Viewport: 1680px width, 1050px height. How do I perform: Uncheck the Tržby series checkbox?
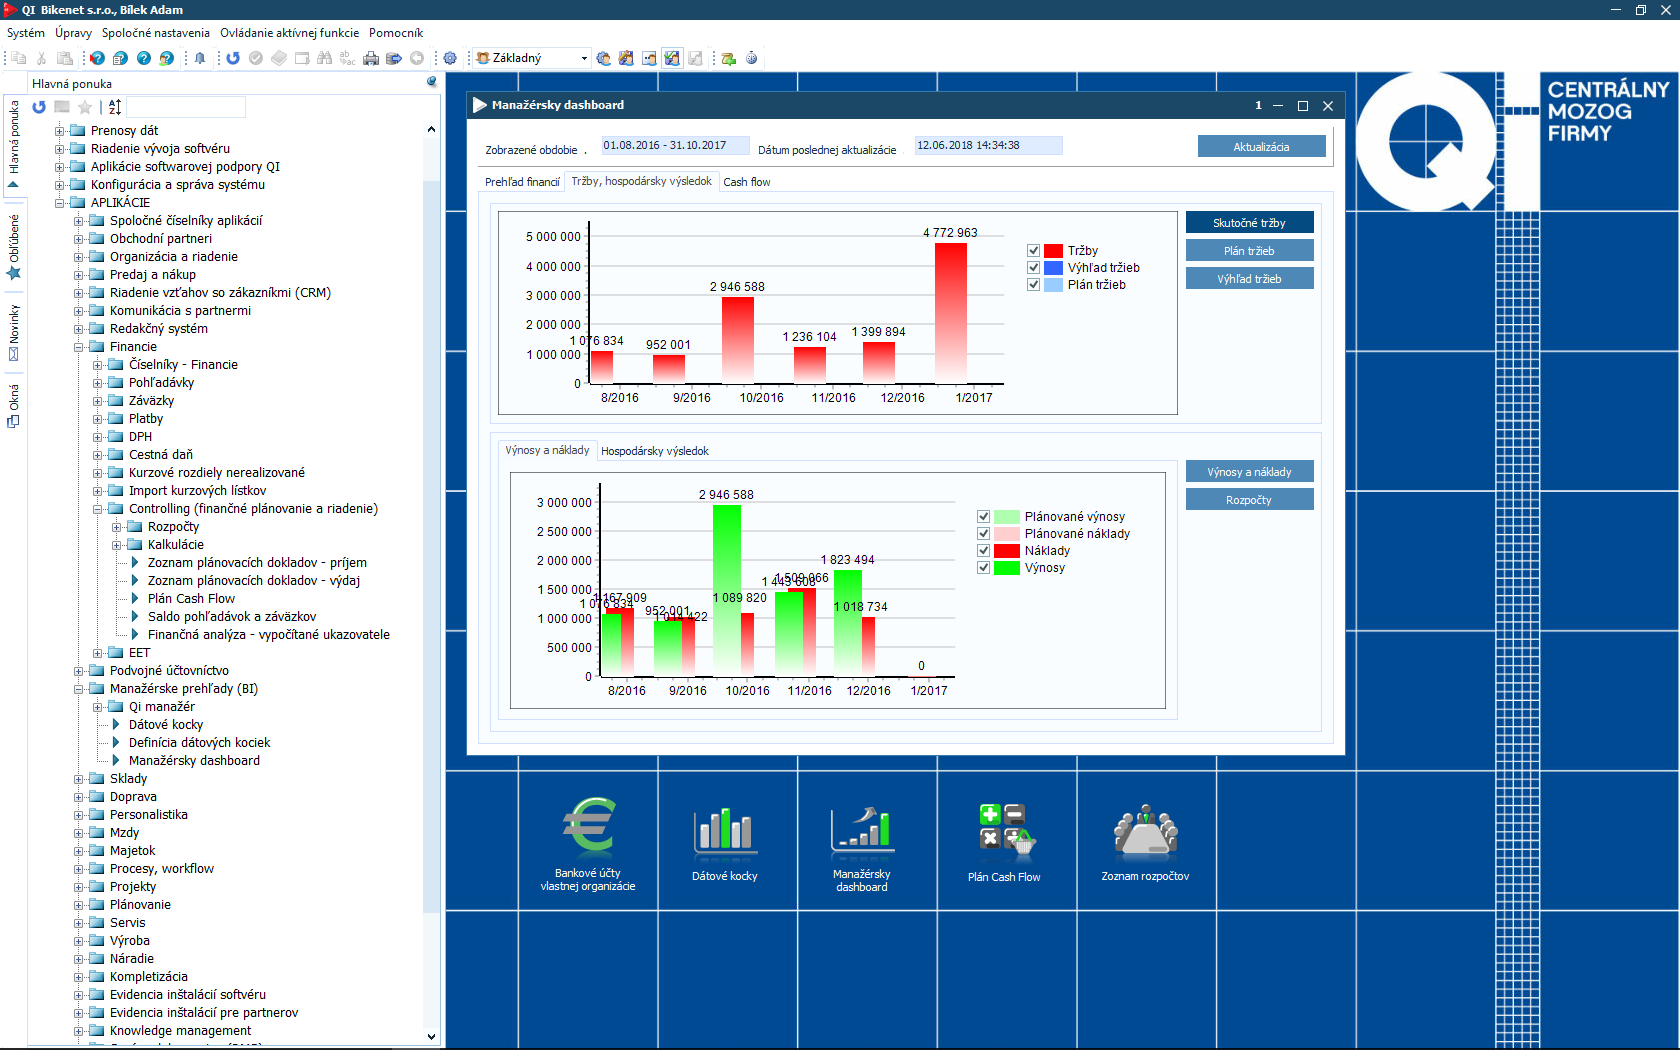click(x=1034, y=251)
